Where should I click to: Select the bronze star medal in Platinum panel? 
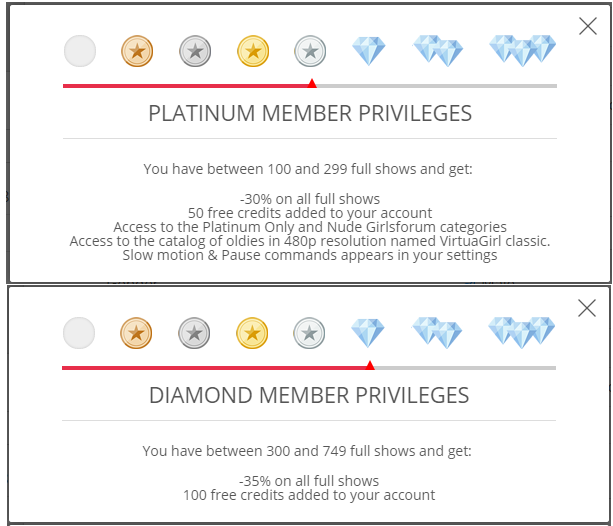point(137,51)
